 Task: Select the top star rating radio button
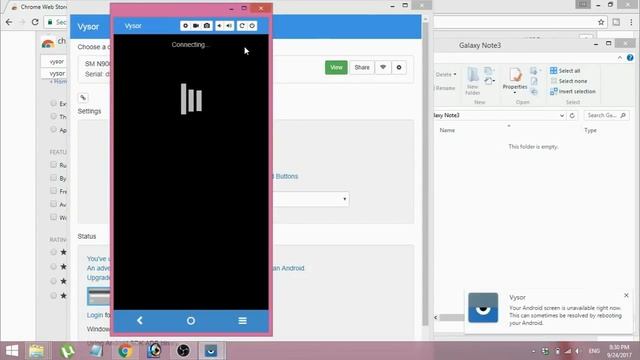point(53,252)
